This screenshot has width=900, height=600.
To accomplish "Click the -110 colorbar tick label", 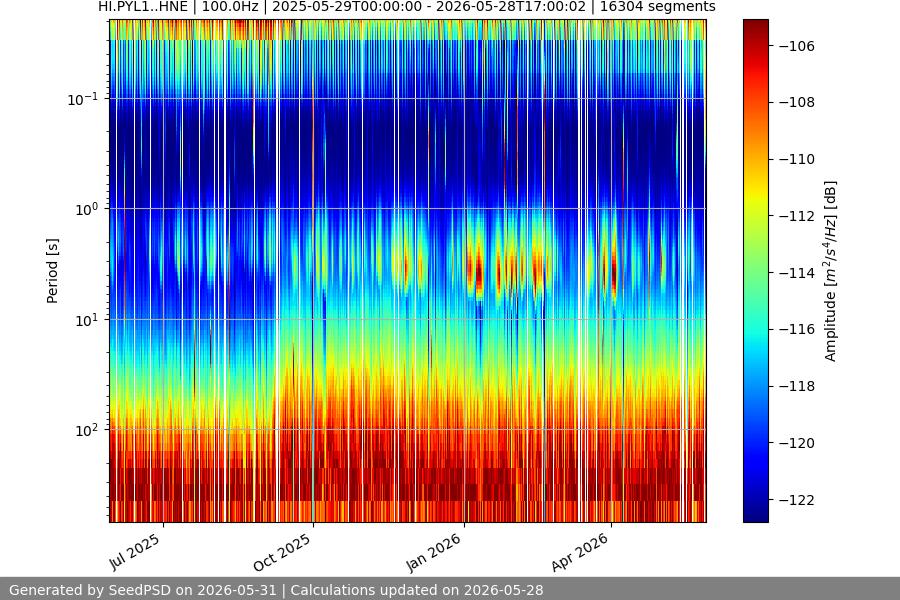I will coord(797,159).
